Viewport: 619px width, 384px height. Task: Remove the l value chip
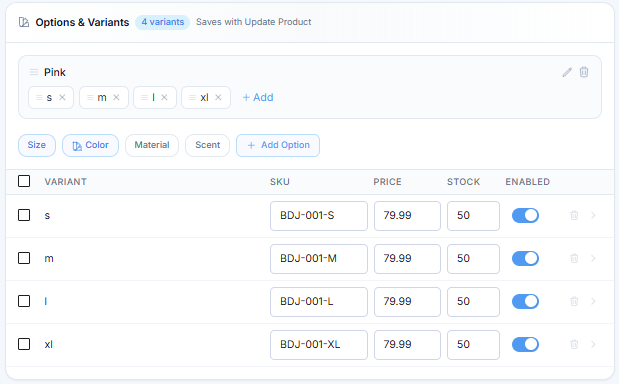(164, 97)
